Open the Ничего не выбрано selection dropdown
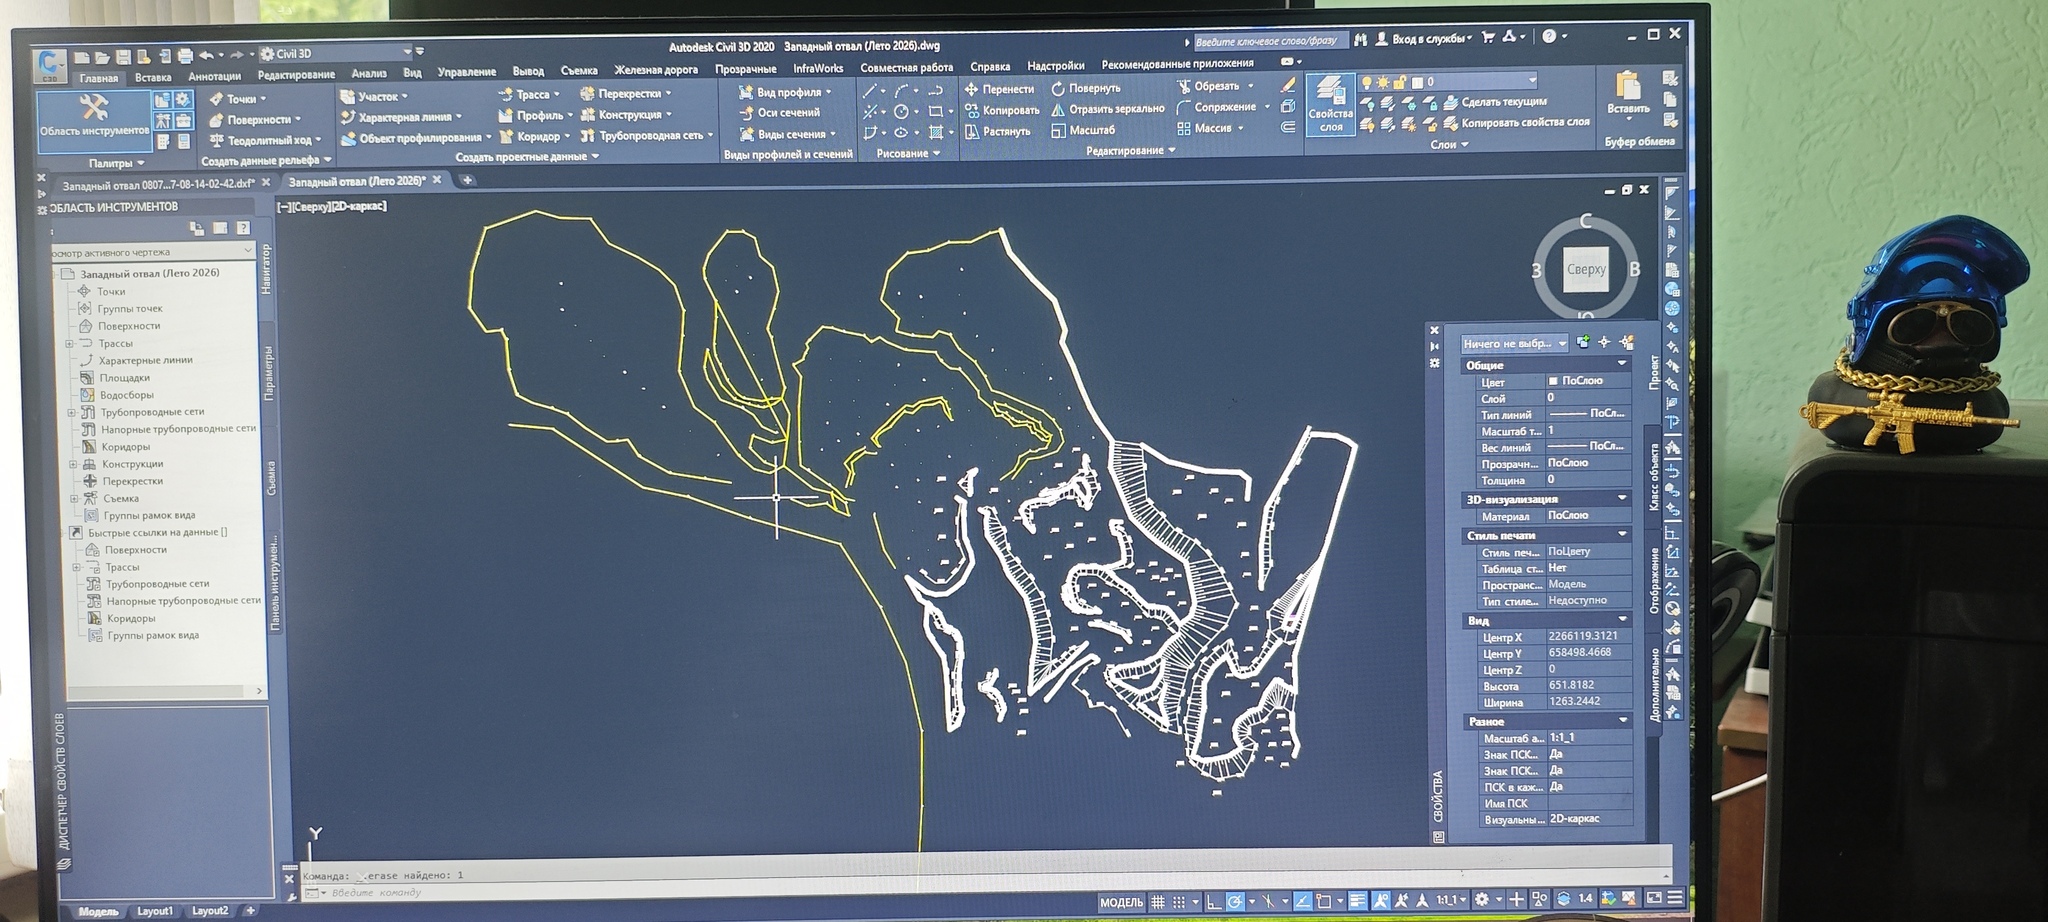2048x922 pixels. (x=1514, y=343)
